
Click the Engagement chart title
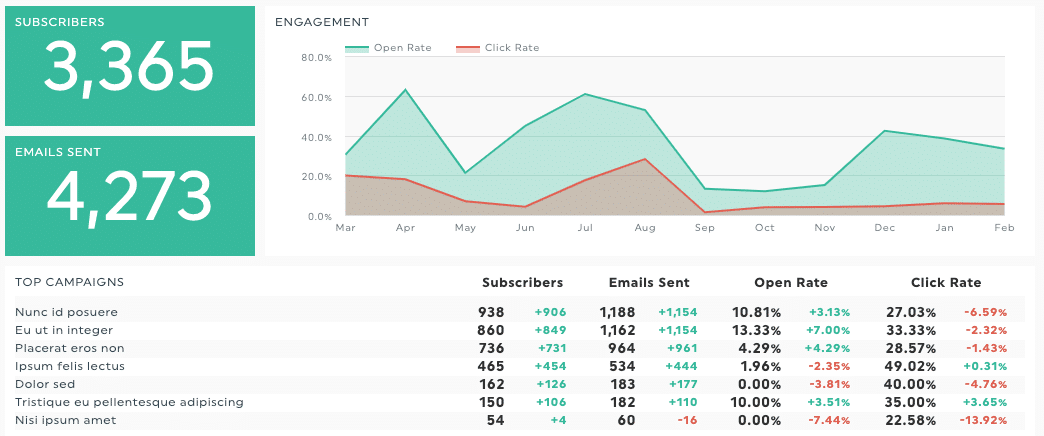(322, 22)
